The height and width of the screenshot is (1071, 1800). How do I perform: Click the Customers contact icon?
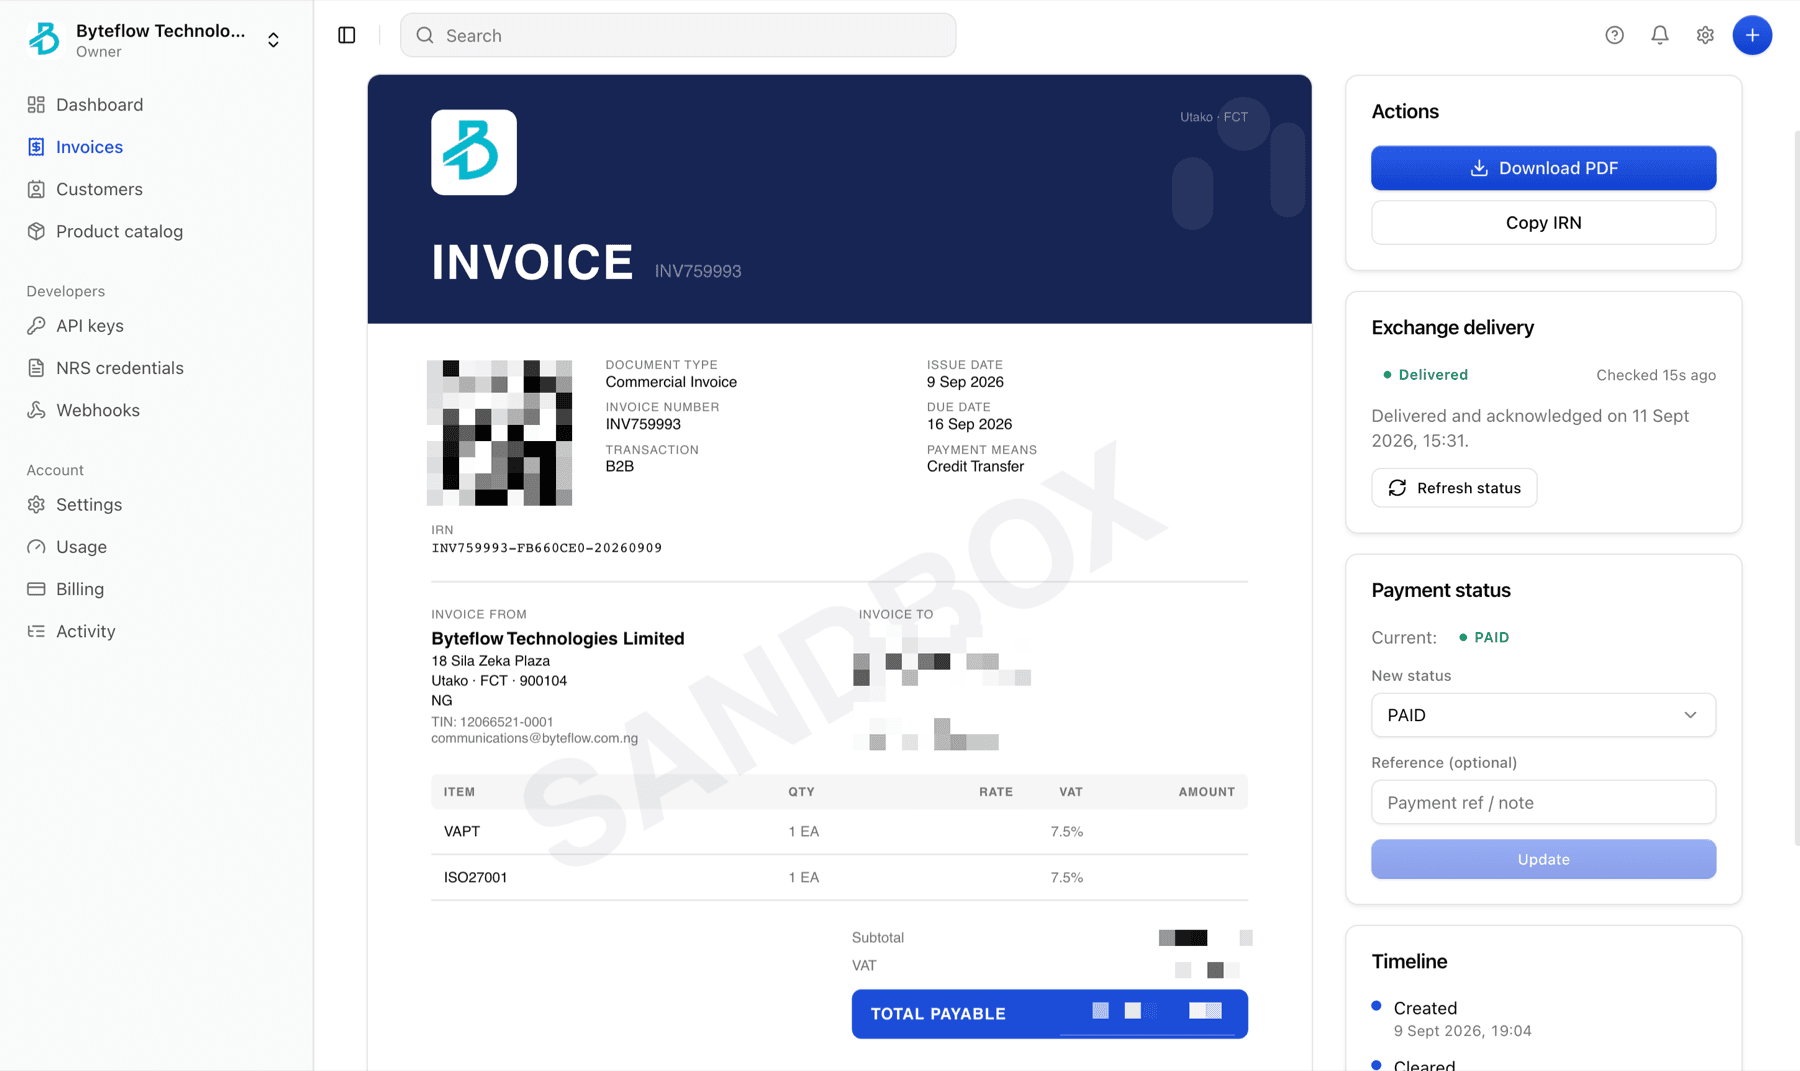click(36, 189)
